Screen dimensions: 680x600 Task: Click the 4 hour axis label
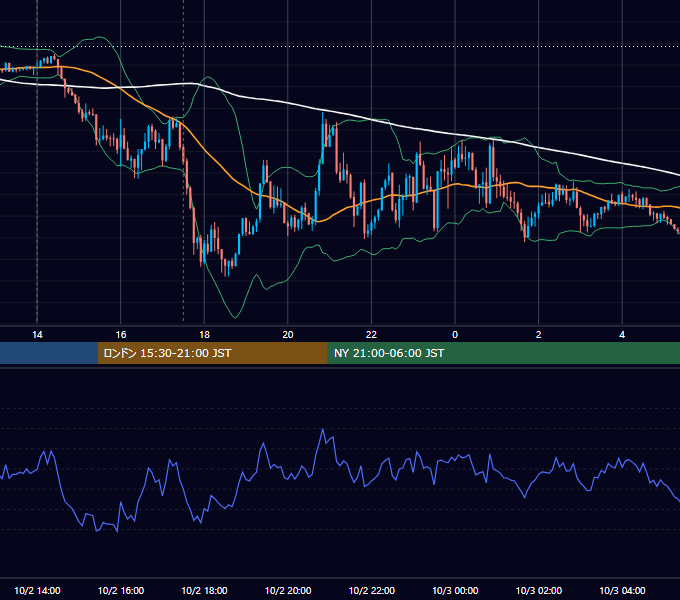pyautogui.click(x=622, y=335)
